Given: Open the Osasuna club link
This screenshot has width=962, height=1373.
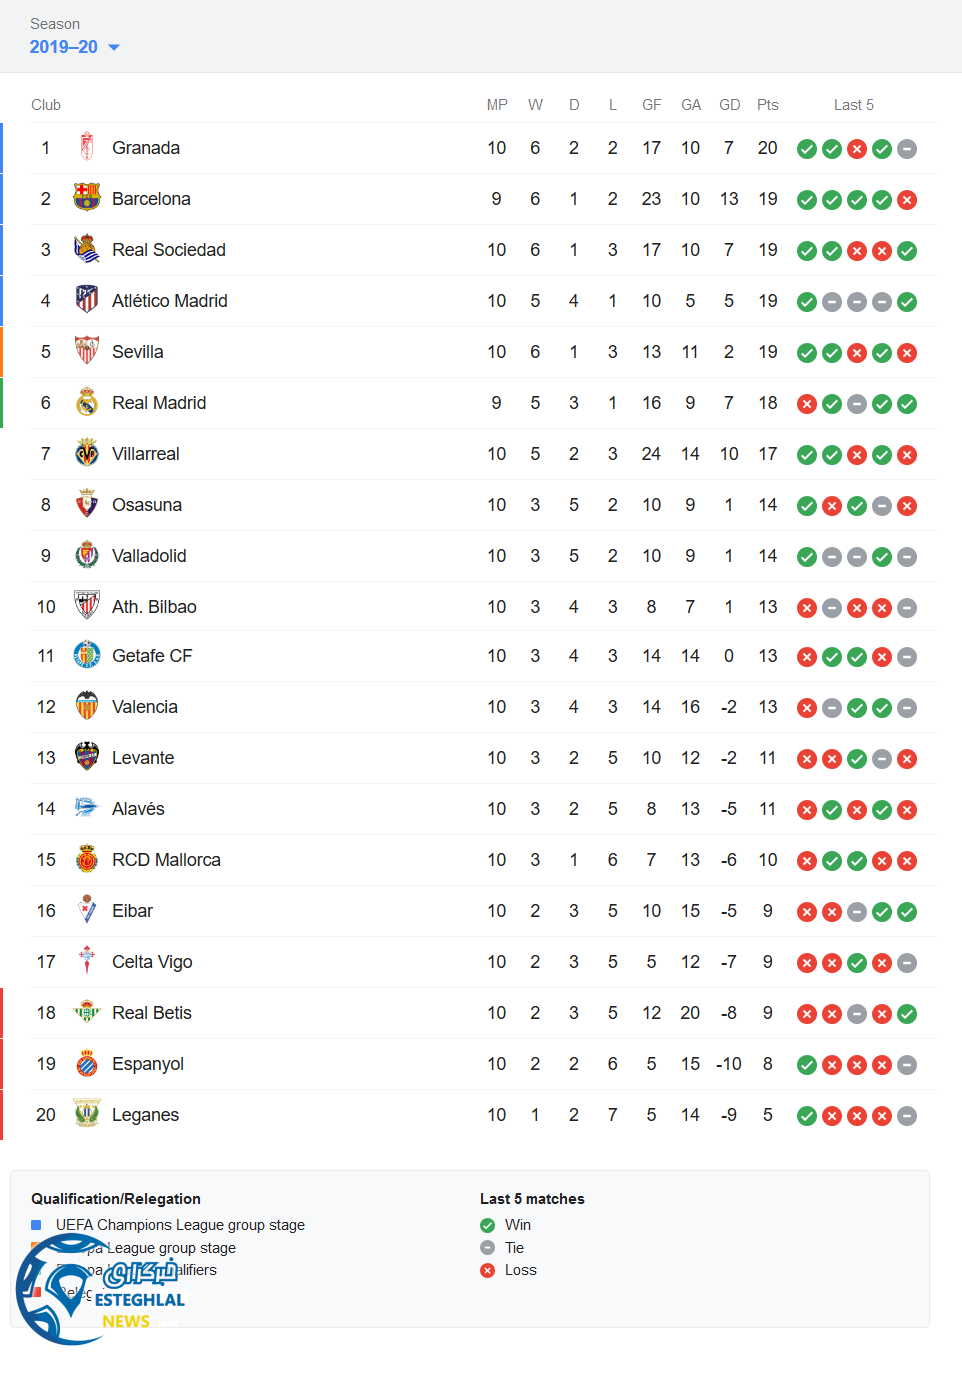Looking at the screenshot, I should (147, 505).
